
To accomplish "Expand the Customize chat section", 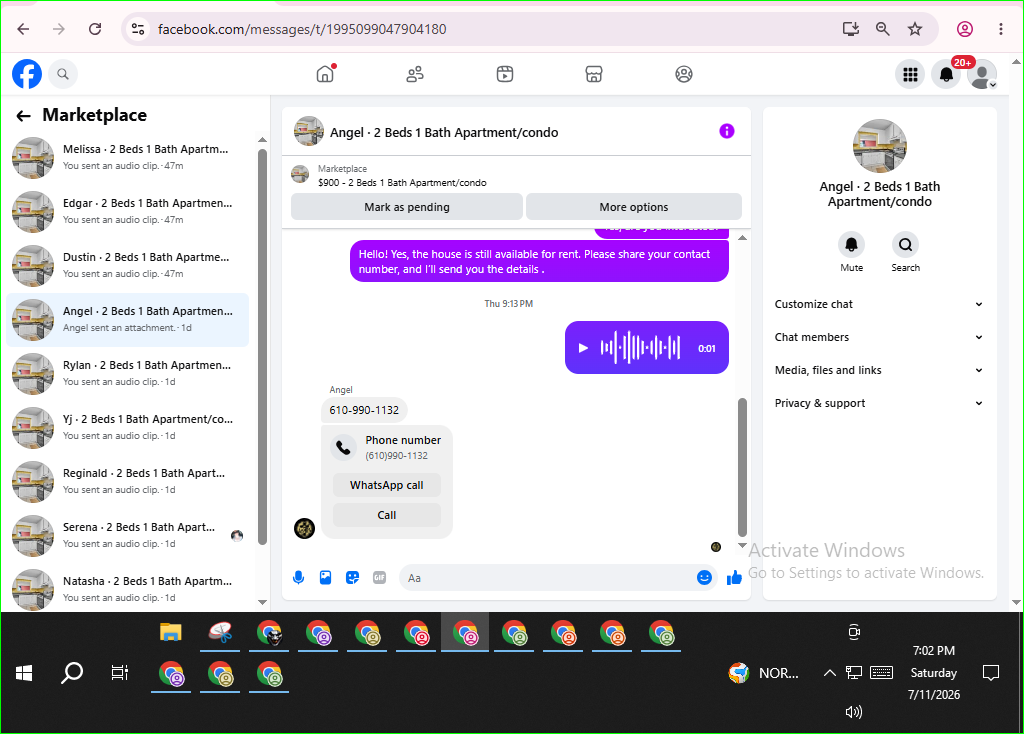I will point(878,304).
